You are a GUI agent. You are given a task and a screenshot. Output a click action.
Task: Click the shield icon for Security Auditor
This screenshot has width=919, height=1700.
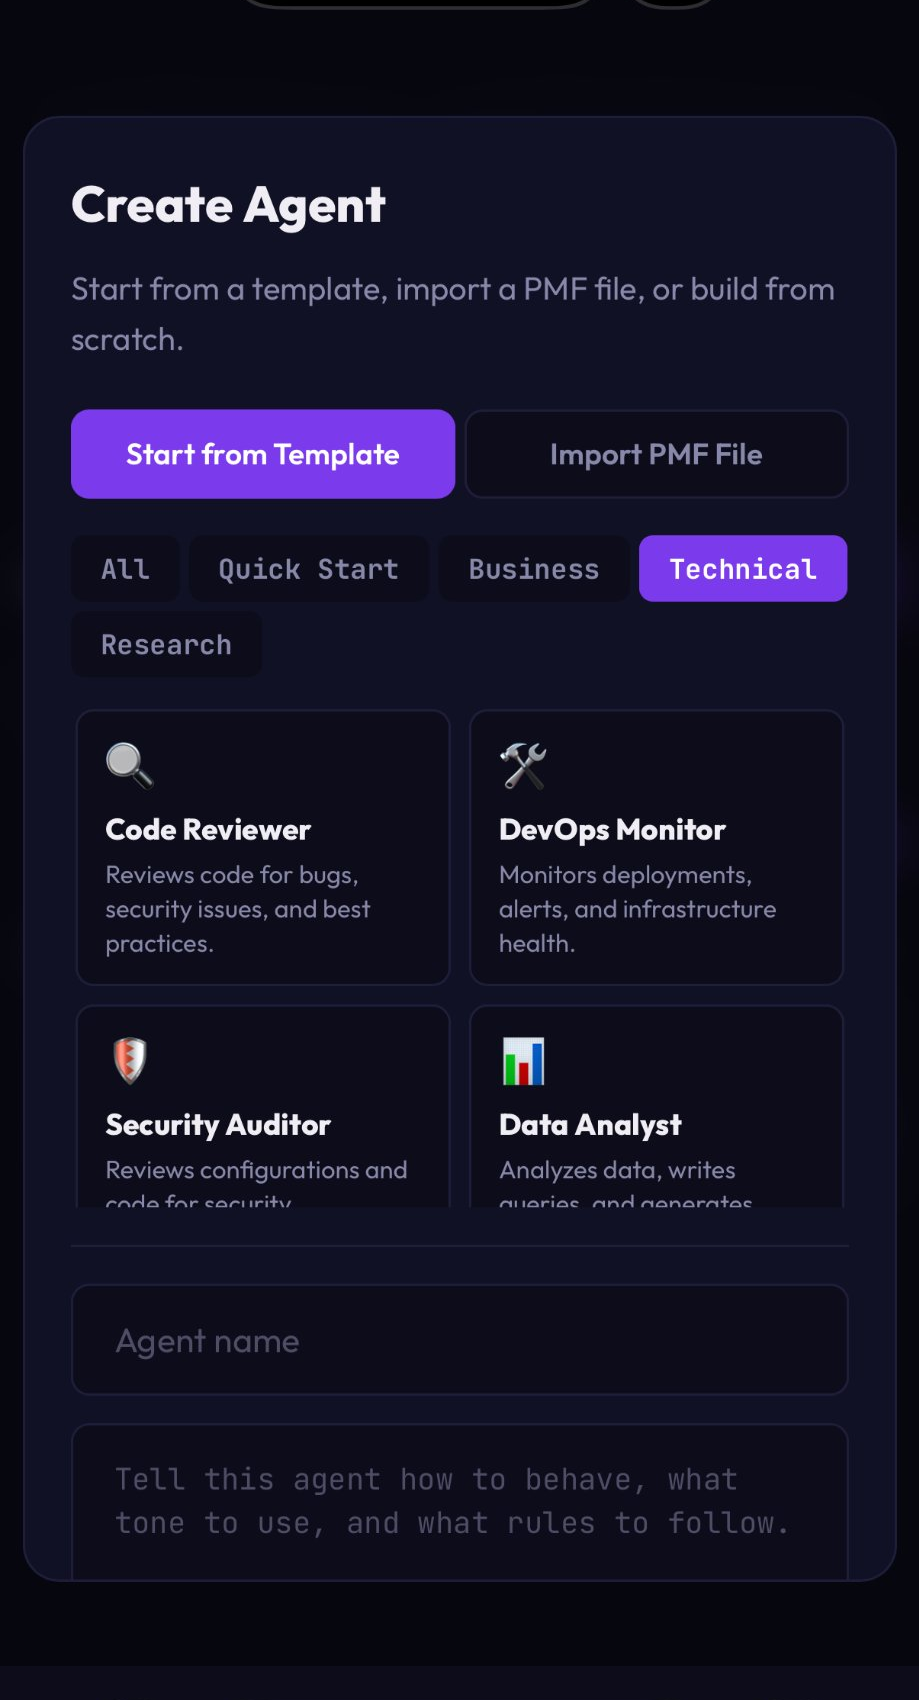click(x=129, y=1061)
